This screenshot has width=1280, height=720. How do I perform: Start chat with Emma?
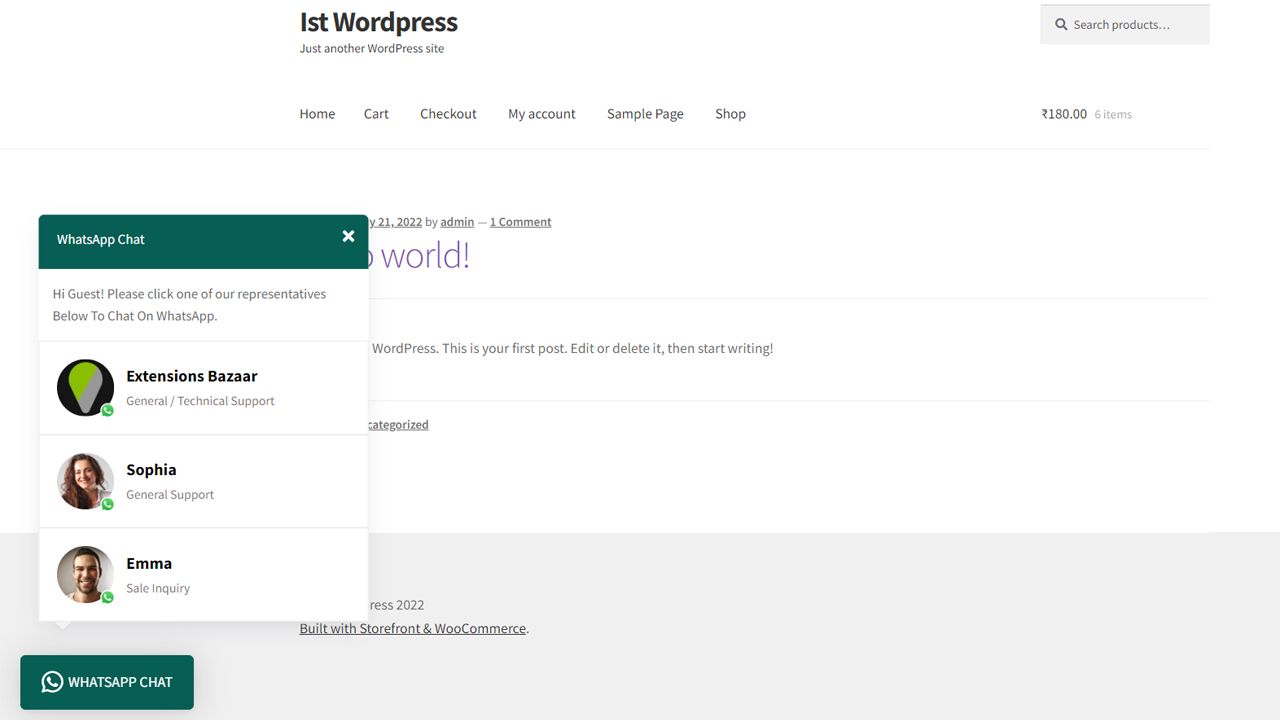[x=203, y=574]
